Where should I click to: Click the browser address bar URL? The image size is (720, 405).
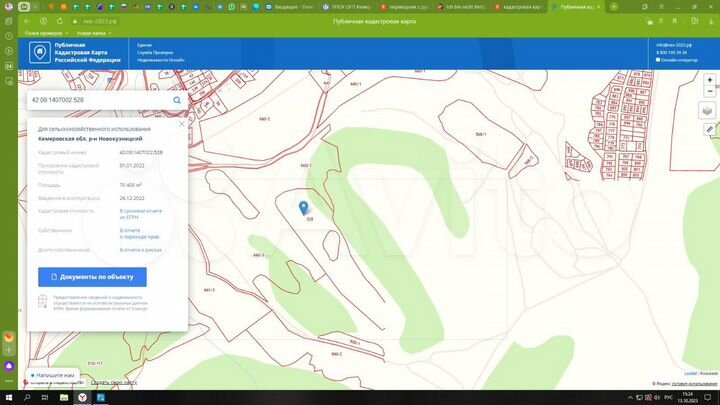click(x=100, y=21)
